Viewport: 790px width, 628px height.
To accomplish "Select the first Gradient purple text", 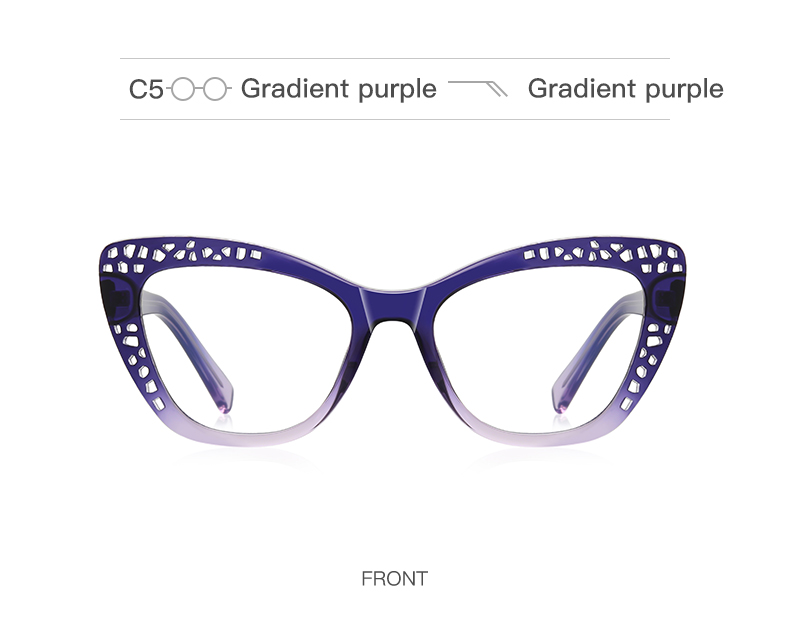I will (x=339, y=89).
